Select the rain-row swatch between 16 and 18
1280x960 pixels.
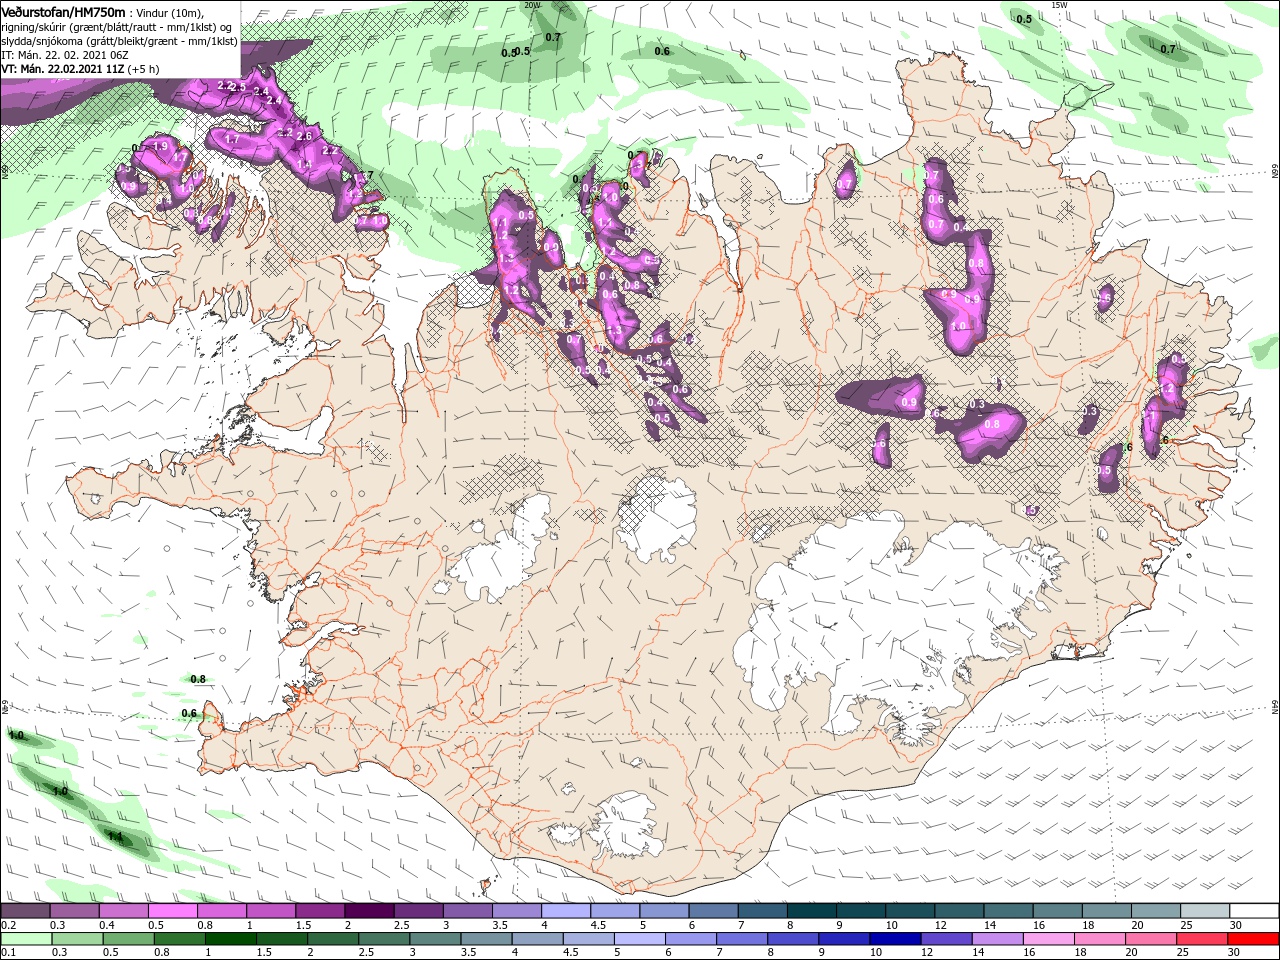[x=1050, y=939]
